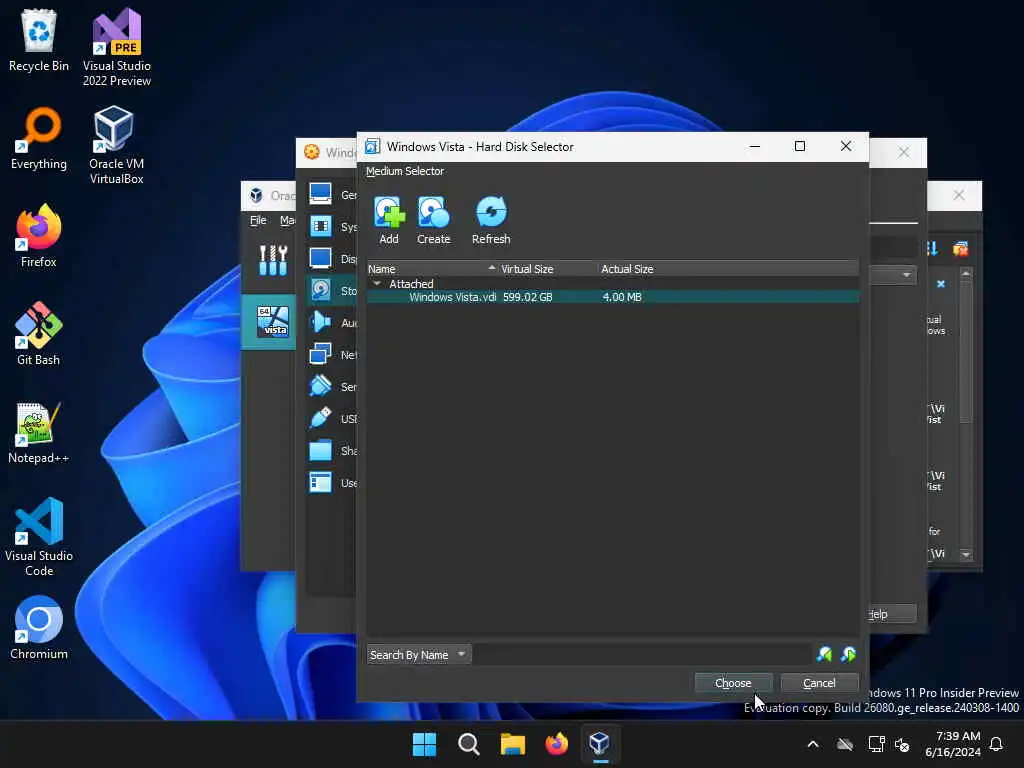Click the search text input field
1024x768 pixels.
click(x=641, y=654)
